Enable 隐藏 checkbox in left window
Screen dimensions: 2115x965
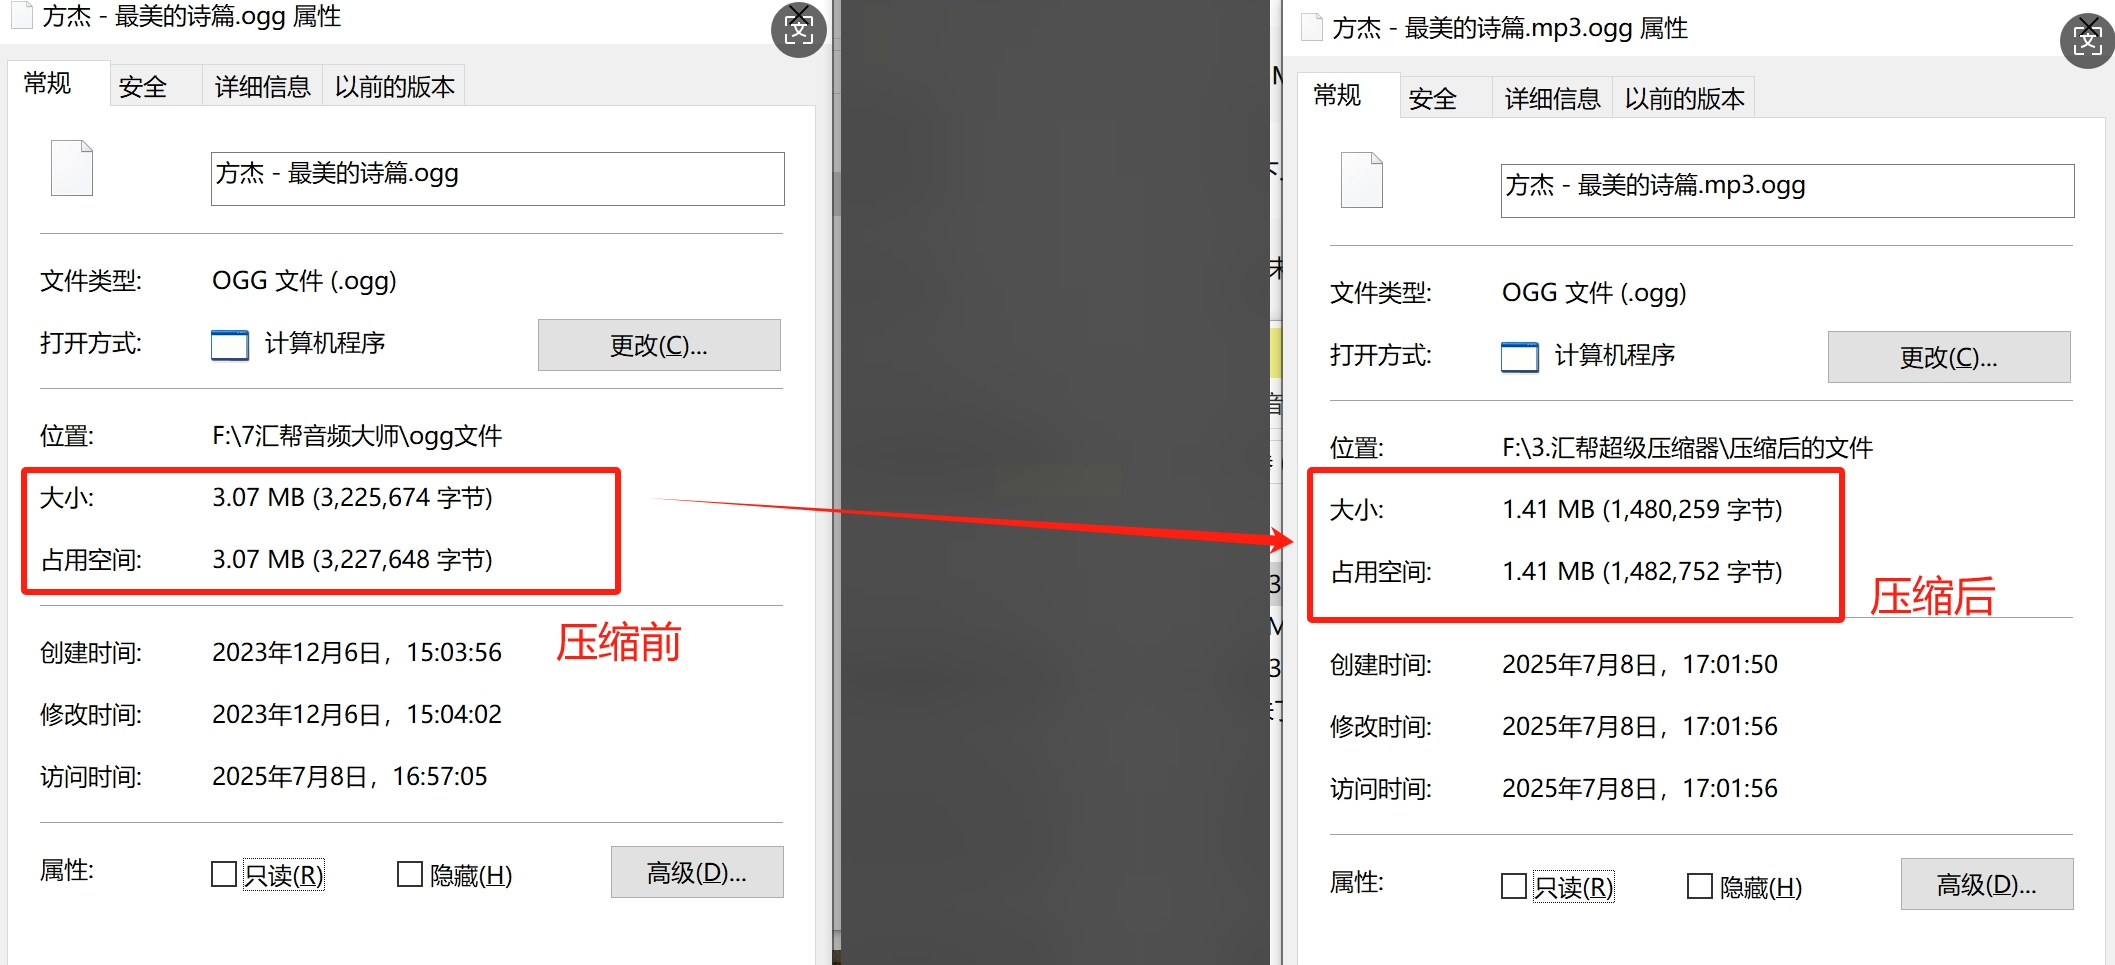410,875
